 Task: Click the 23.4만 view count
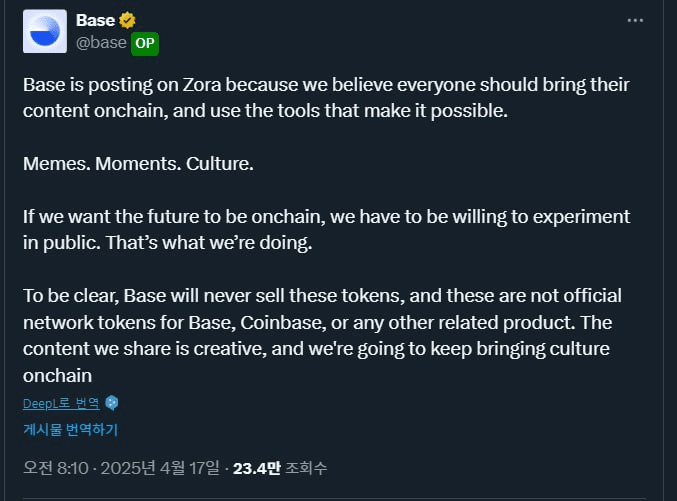coord(257,468)
